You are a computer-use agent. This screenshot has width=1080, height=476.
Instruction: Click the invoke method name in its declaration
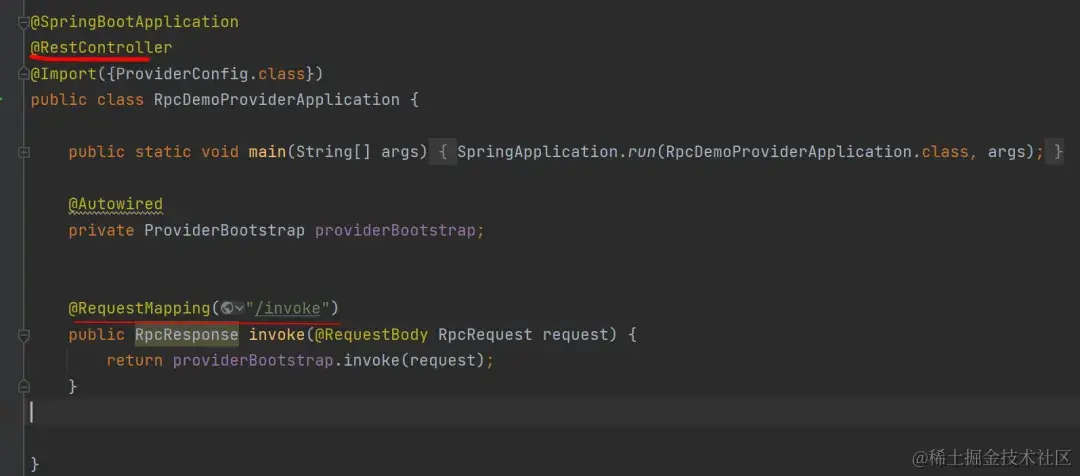pyautogui.click(x=277, y=335)
